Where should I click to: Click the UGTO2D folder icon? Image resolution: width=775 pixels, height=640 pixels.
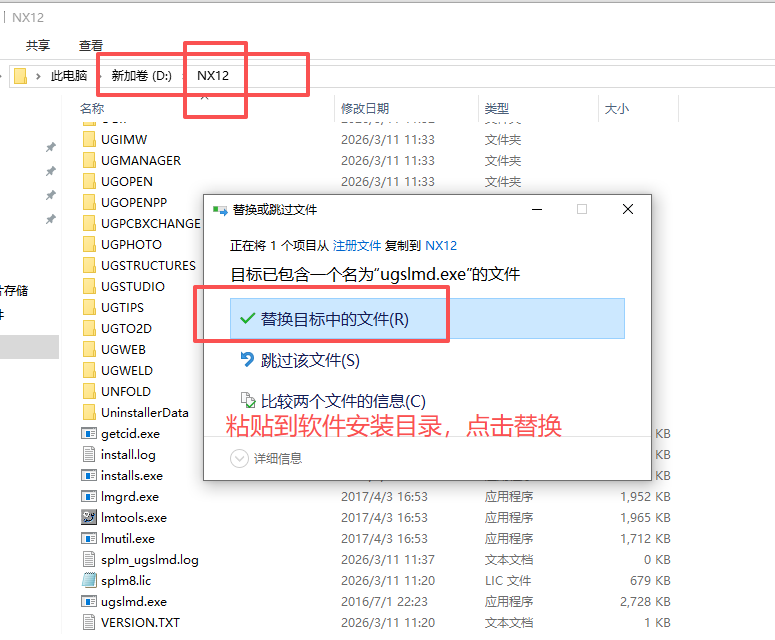point(89,329)
